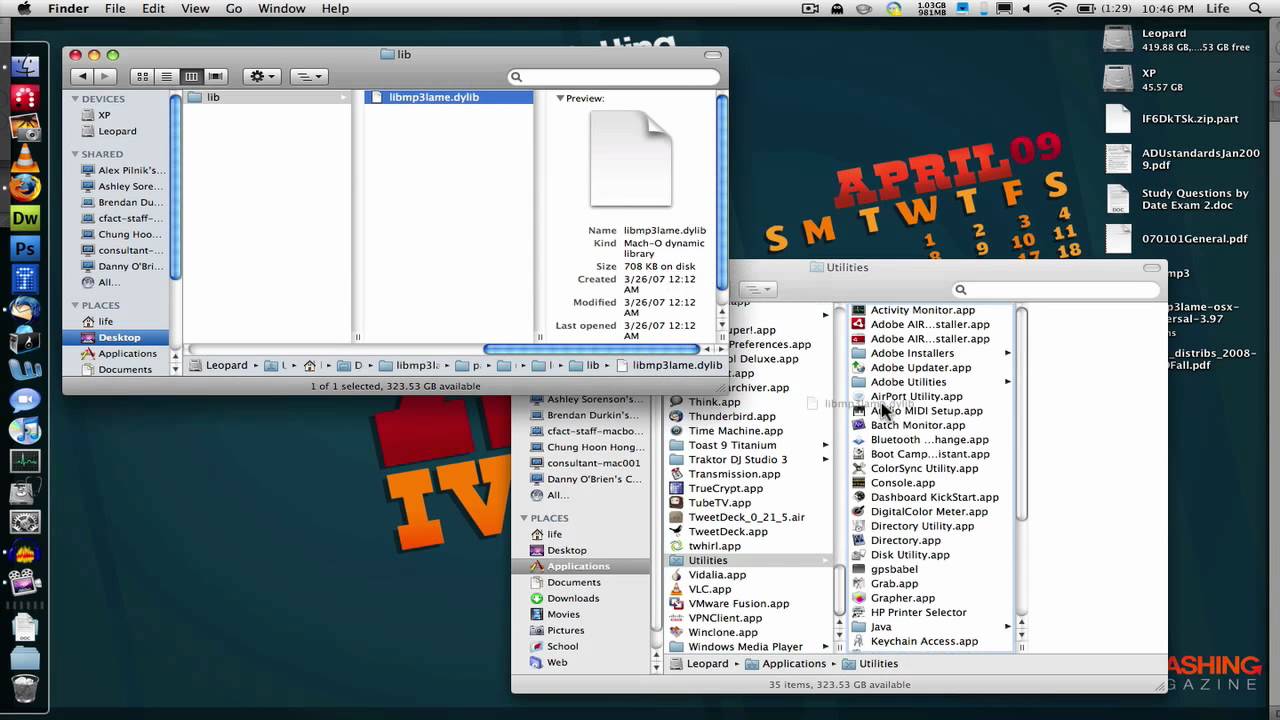
Task: Select Console.app in Utilities list
Action: [x=903, y=483]
